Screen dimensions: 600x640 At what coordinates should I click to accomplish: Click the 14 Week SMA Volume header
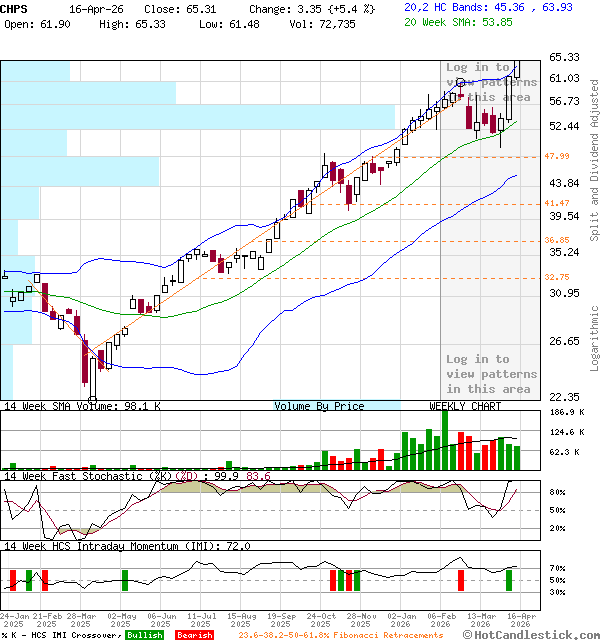[81, 406]
